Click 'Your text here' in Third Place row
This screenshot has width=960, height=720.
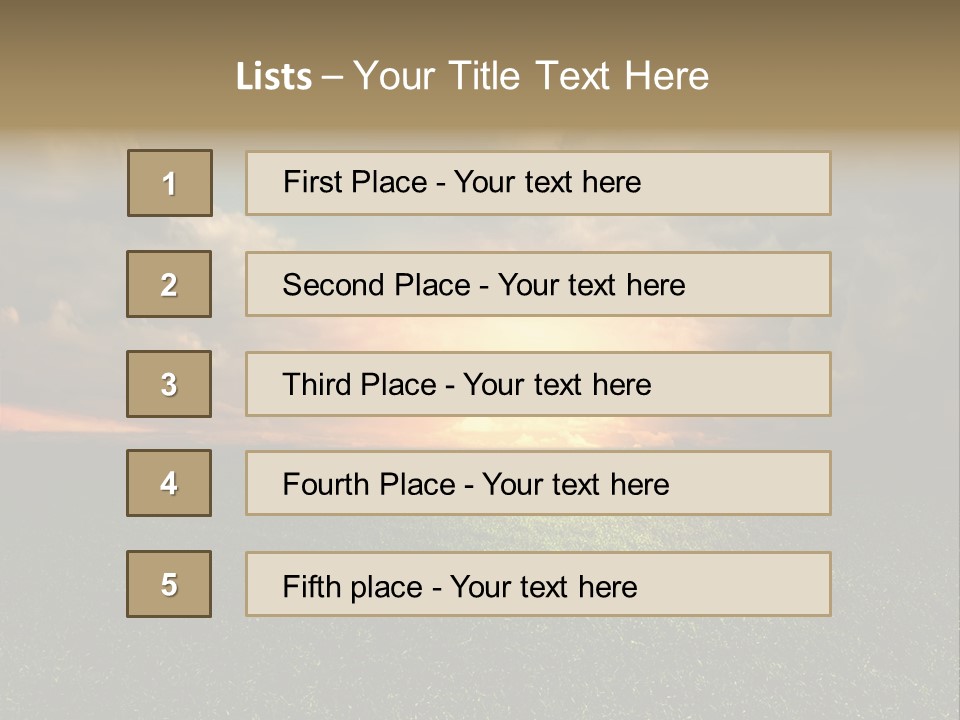tap(557, 385)
